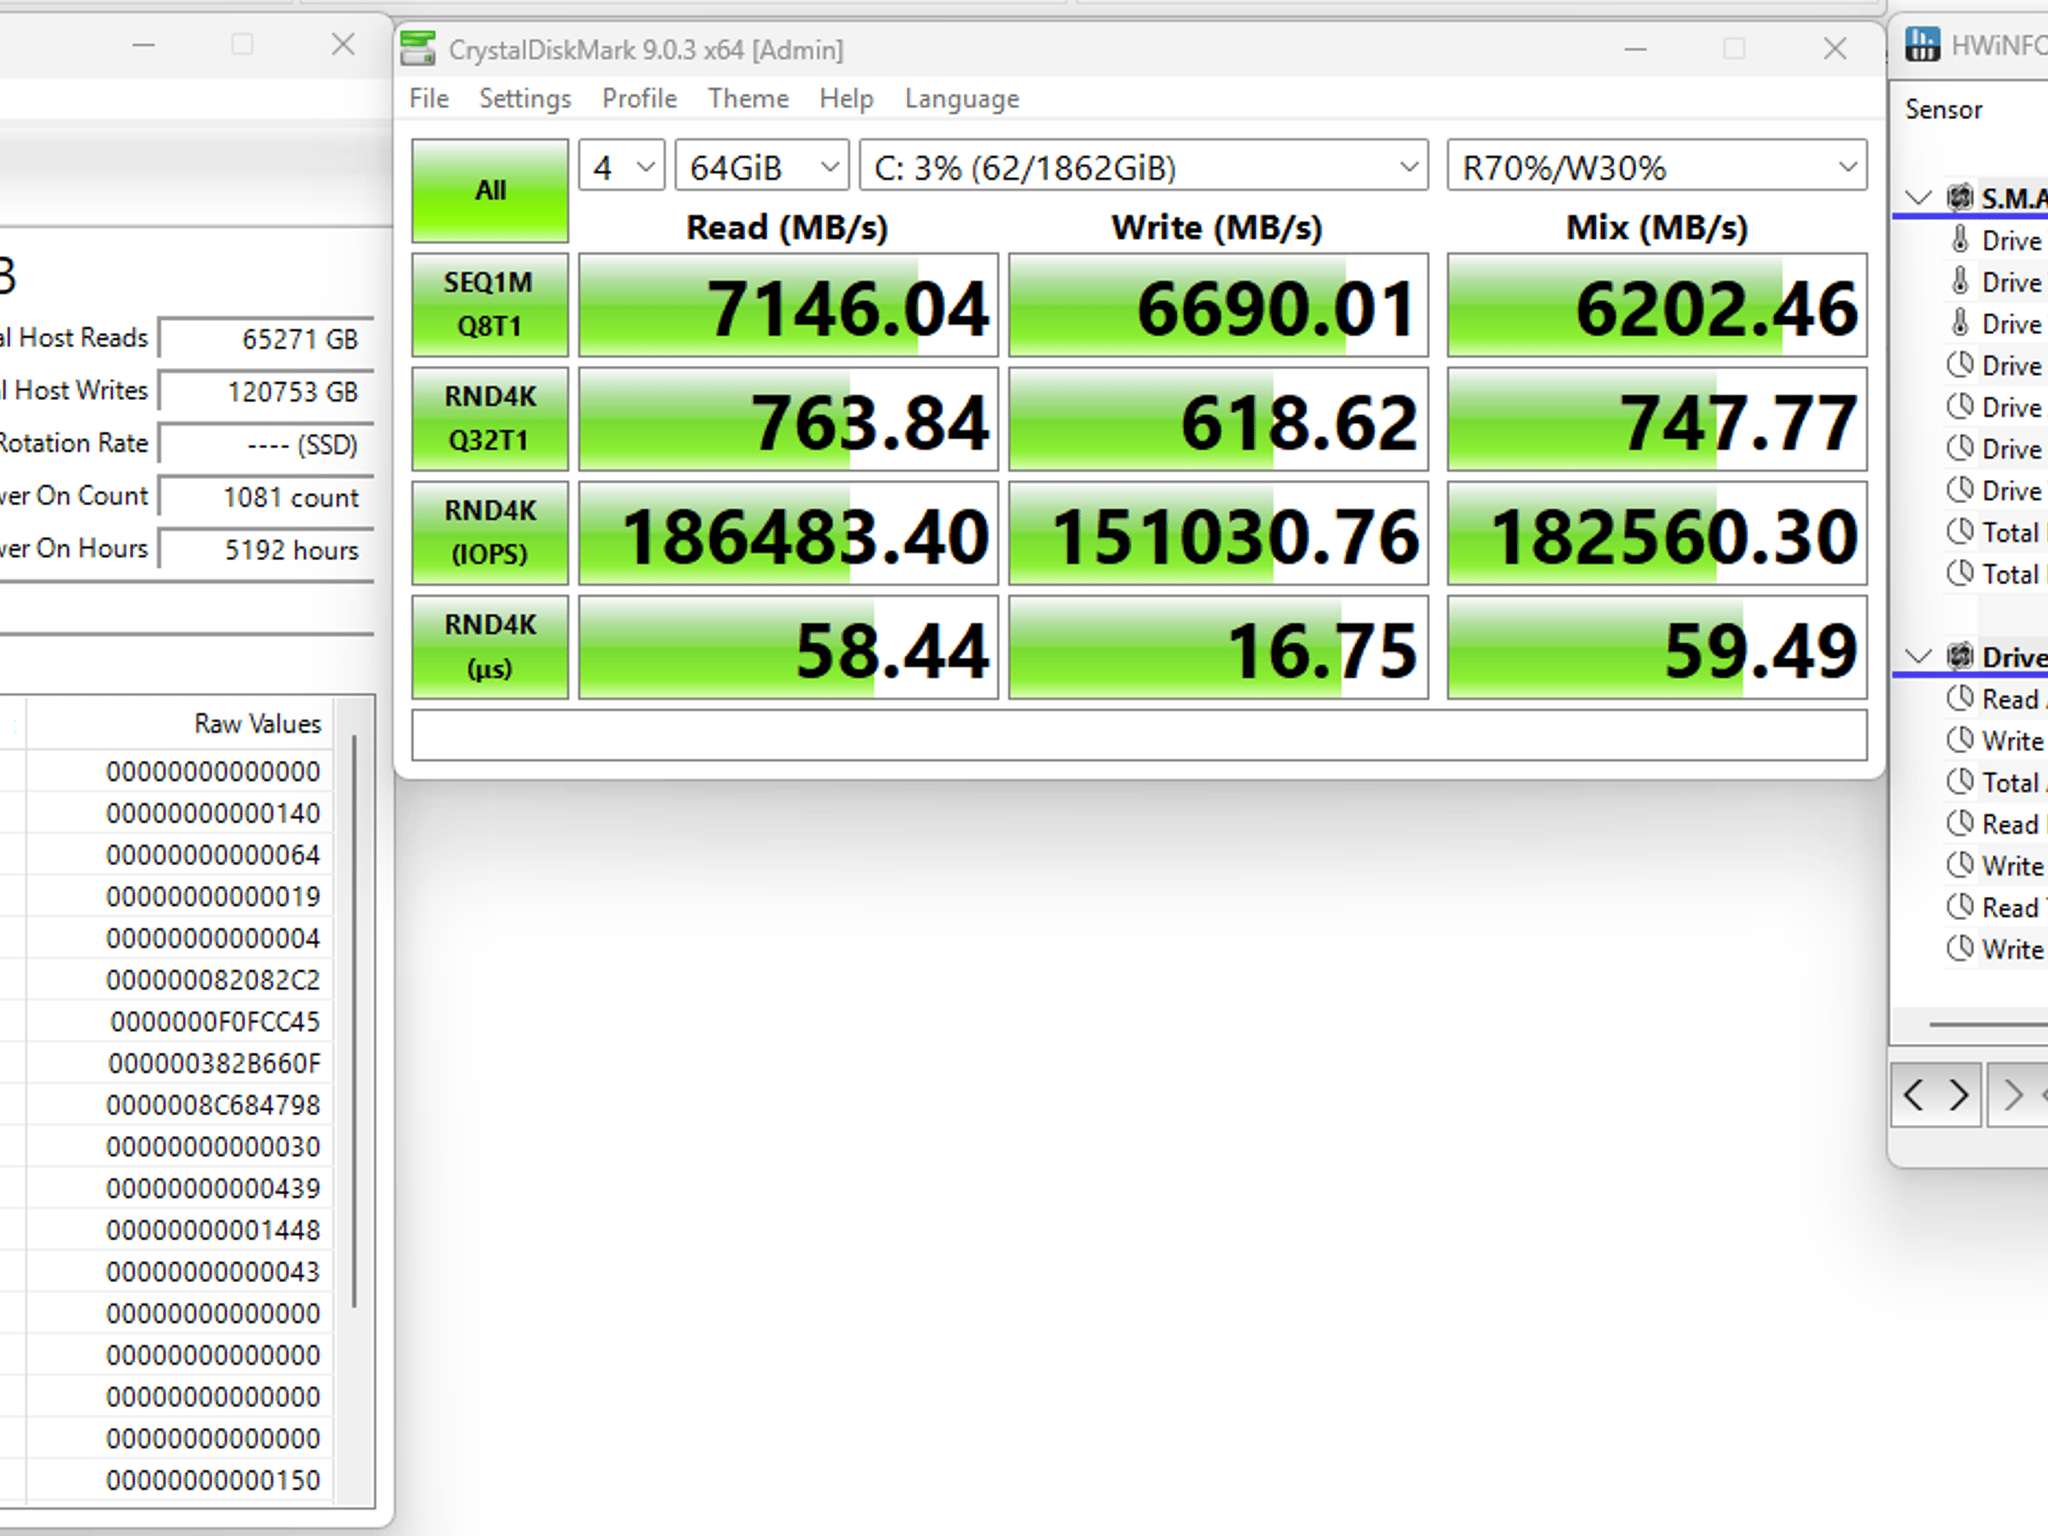Click the Mix (MB/s) column header
Viewport: 2048px width, 1536px height.
1657,227
